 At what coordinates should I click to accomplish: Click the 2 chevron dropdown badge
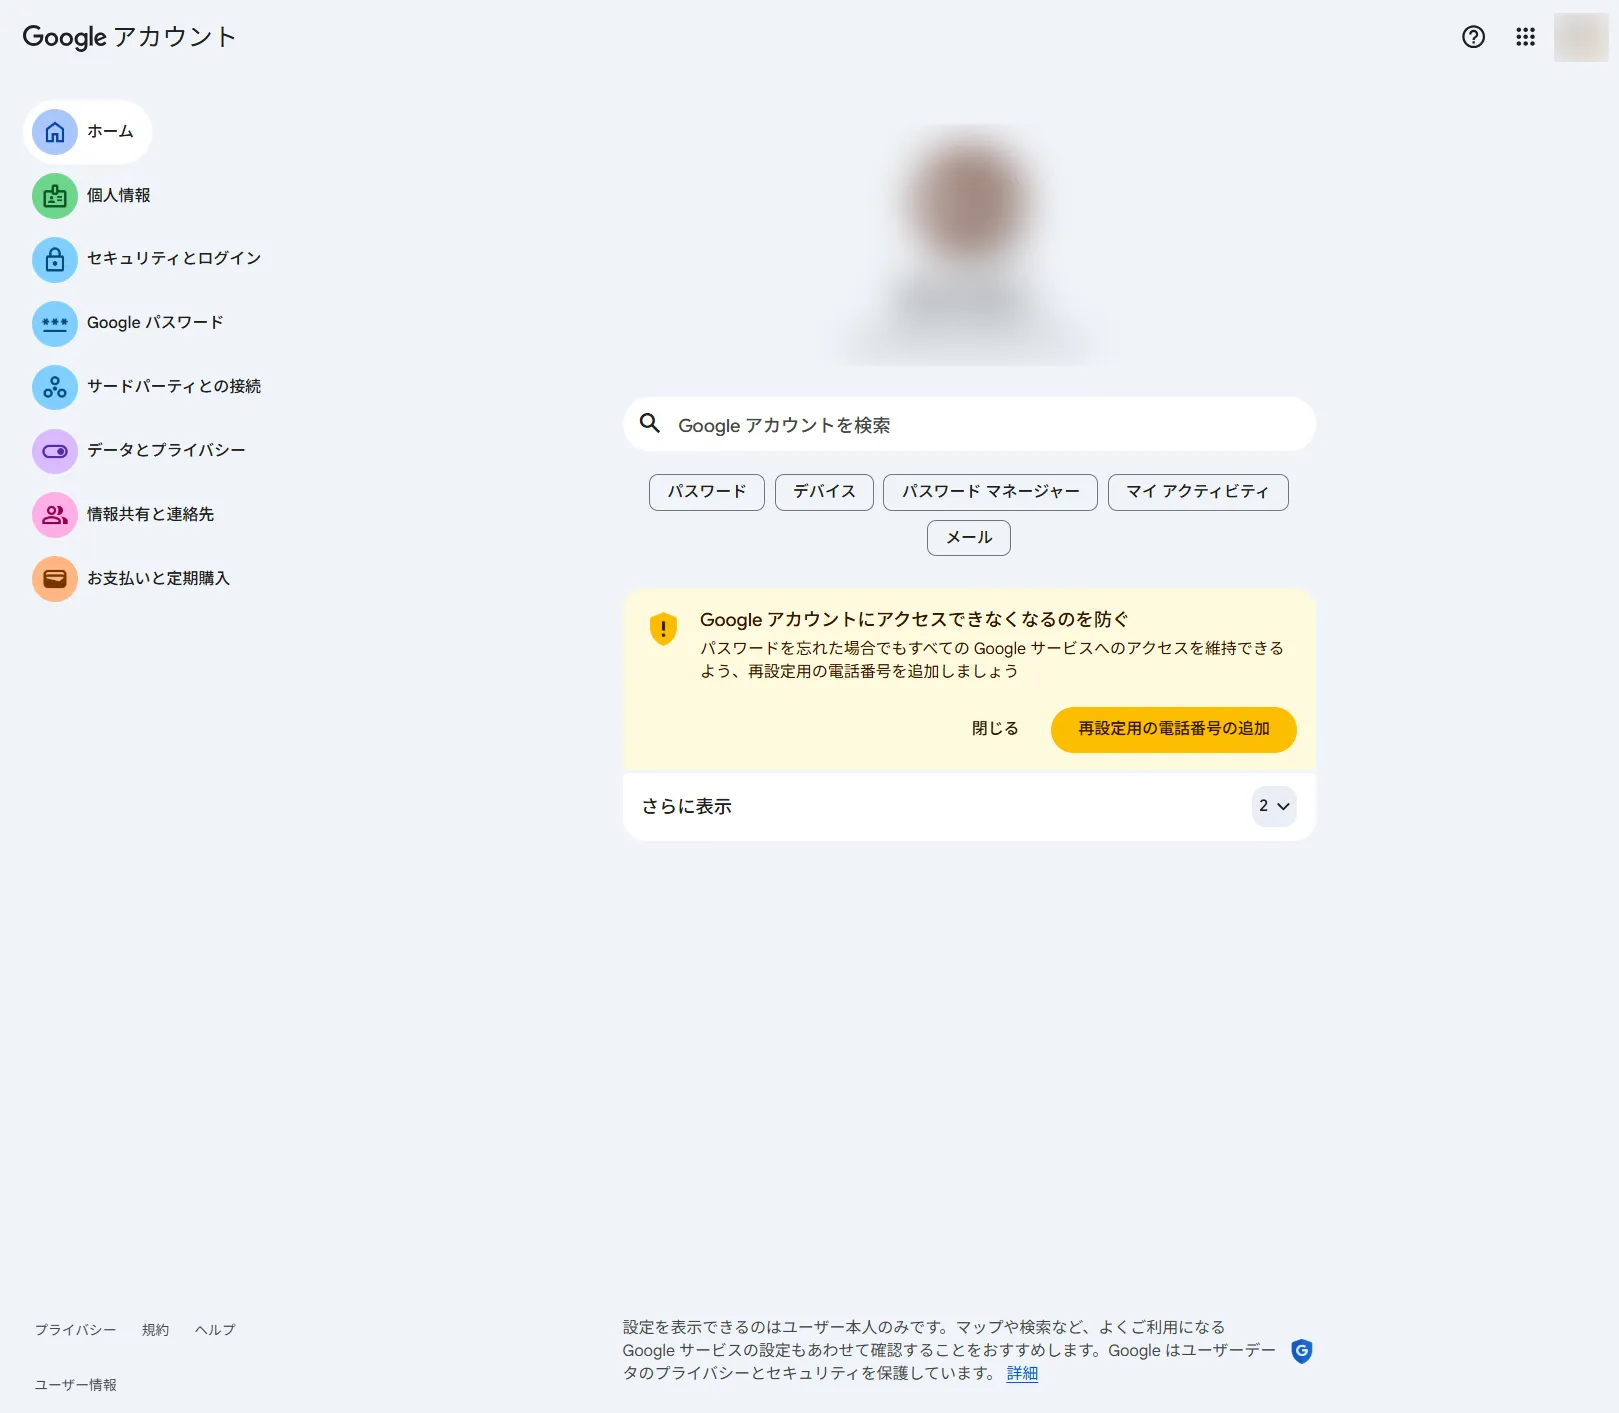1273,806
